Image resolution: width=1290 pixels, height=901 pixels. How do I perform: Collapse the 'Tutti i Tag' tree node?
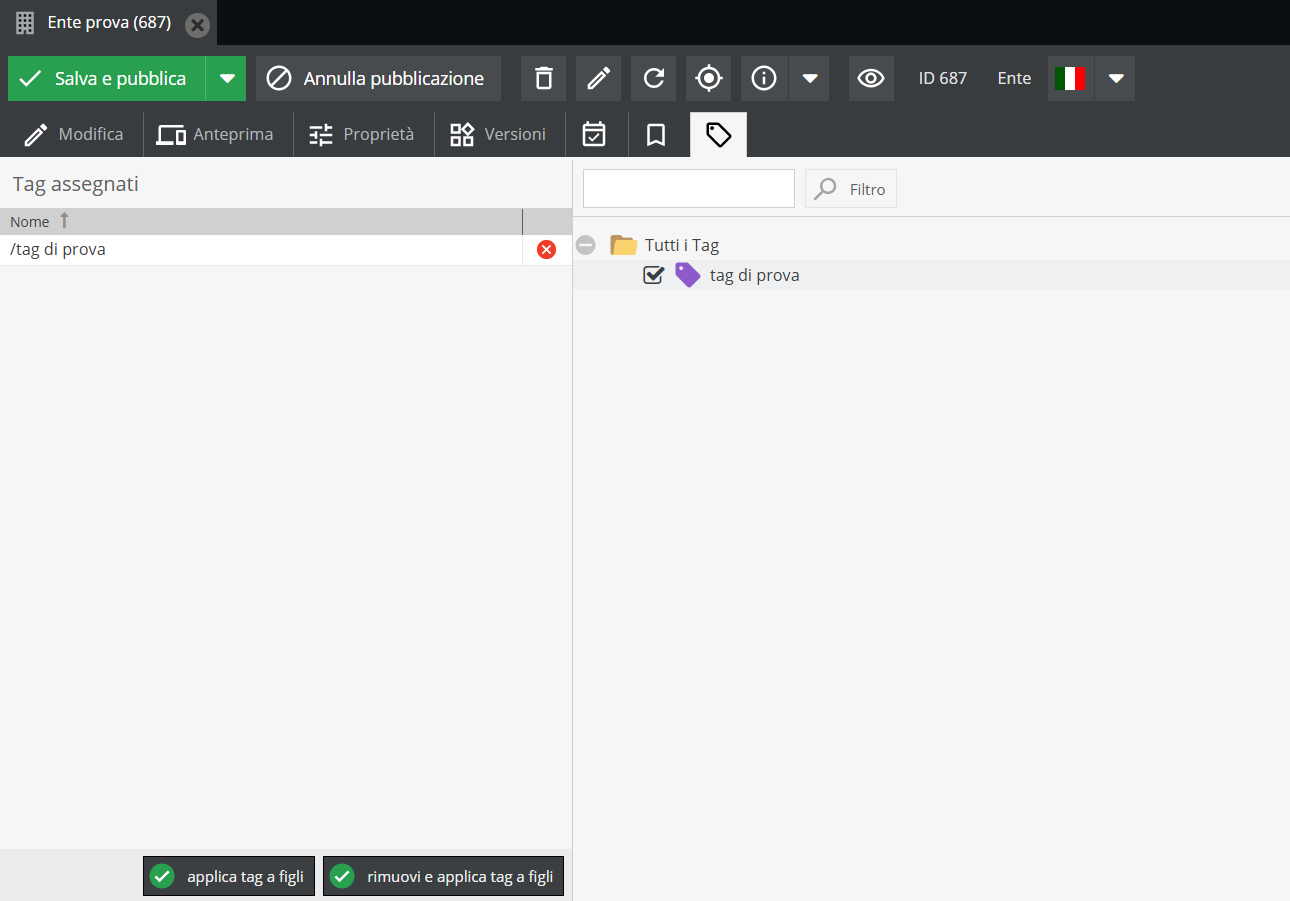pos(586,245)
